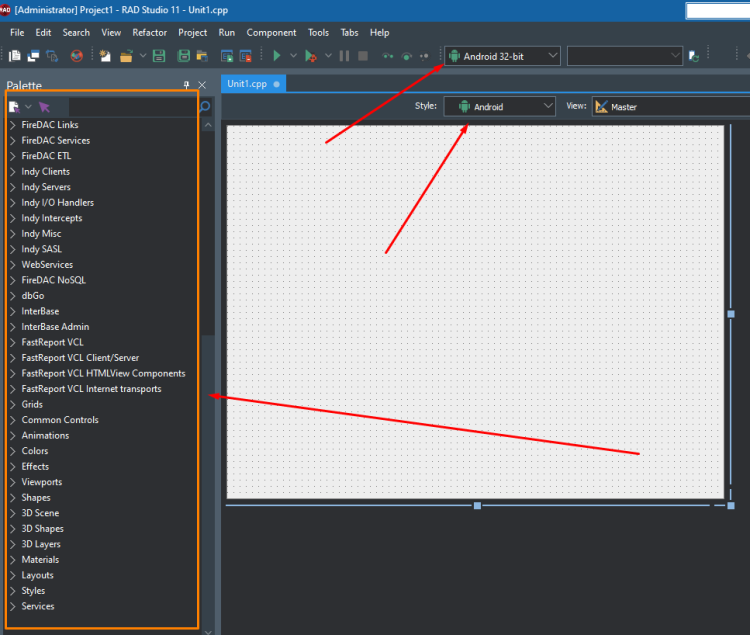Expand the InterBase Admin category

pos(13,327)
